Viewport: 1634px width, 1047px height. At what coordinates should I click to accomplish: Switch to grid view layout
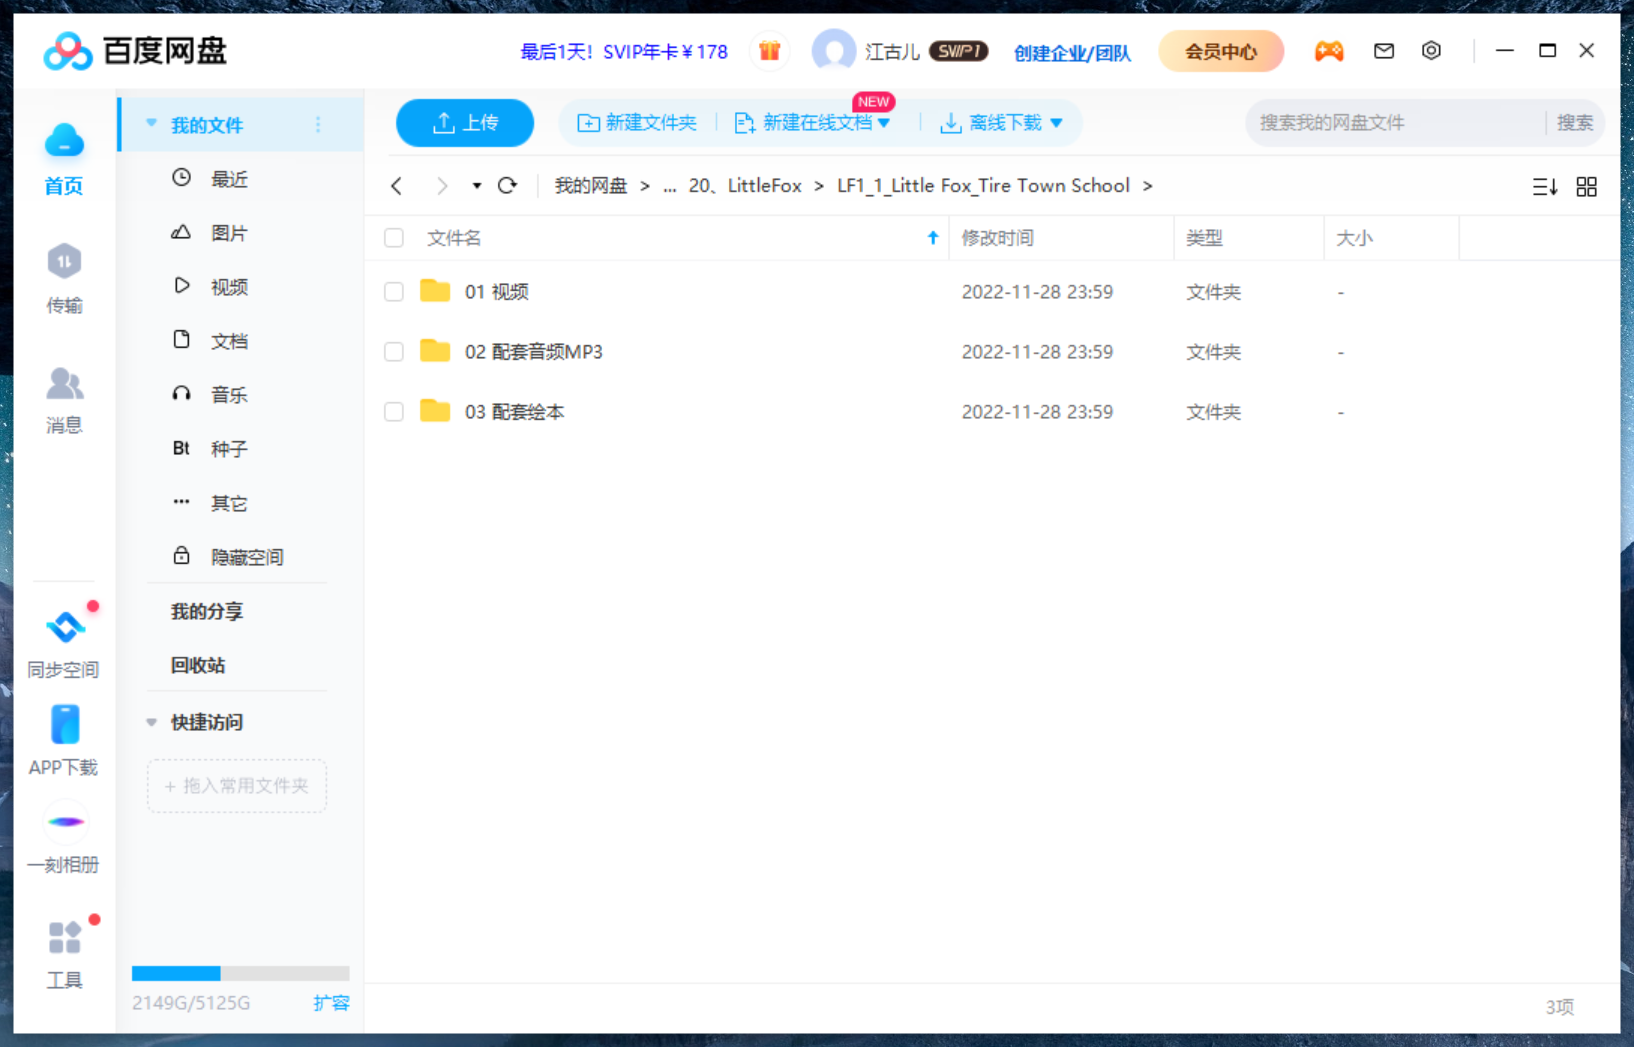tap(1586, 186)
